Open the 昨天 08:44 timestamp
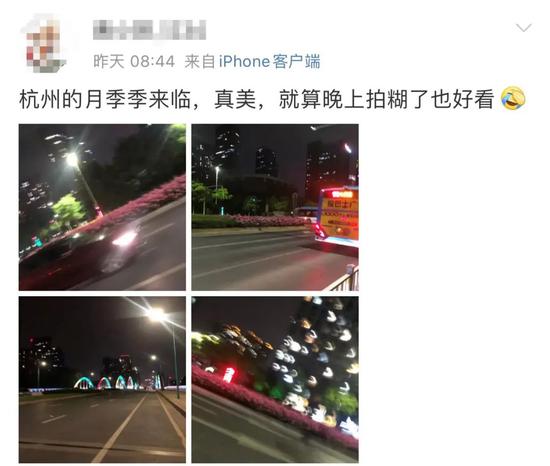 click(134, 62)
